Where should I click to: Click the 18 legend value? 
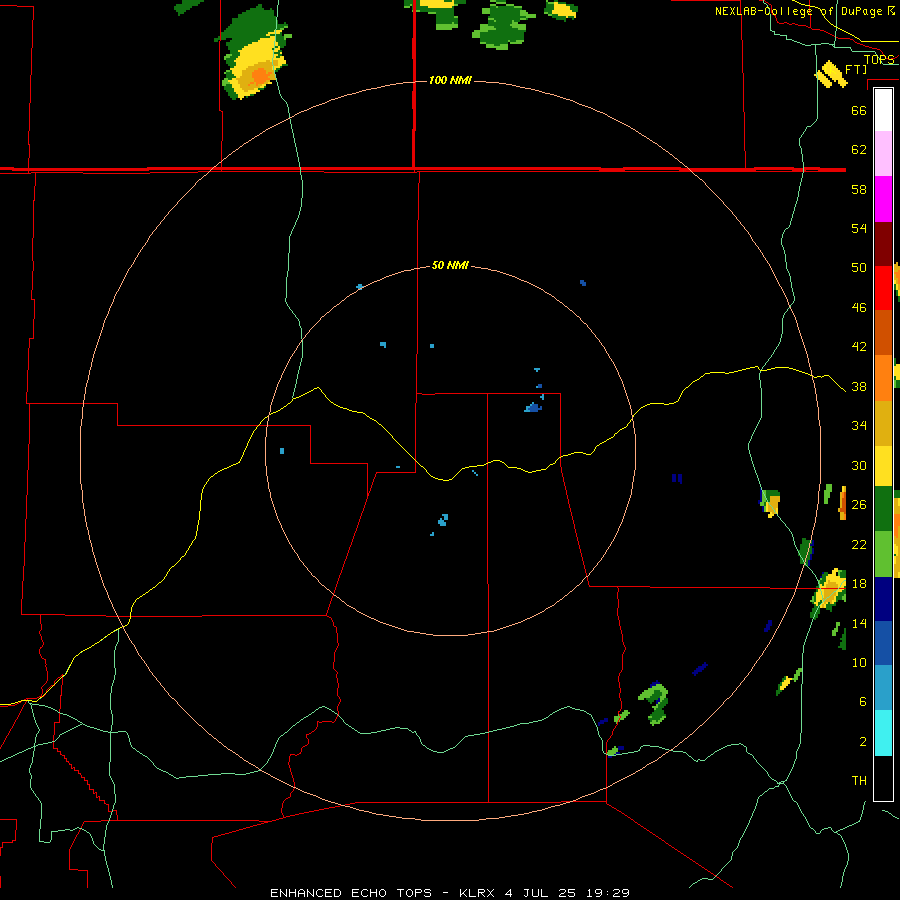pos(859,583)
